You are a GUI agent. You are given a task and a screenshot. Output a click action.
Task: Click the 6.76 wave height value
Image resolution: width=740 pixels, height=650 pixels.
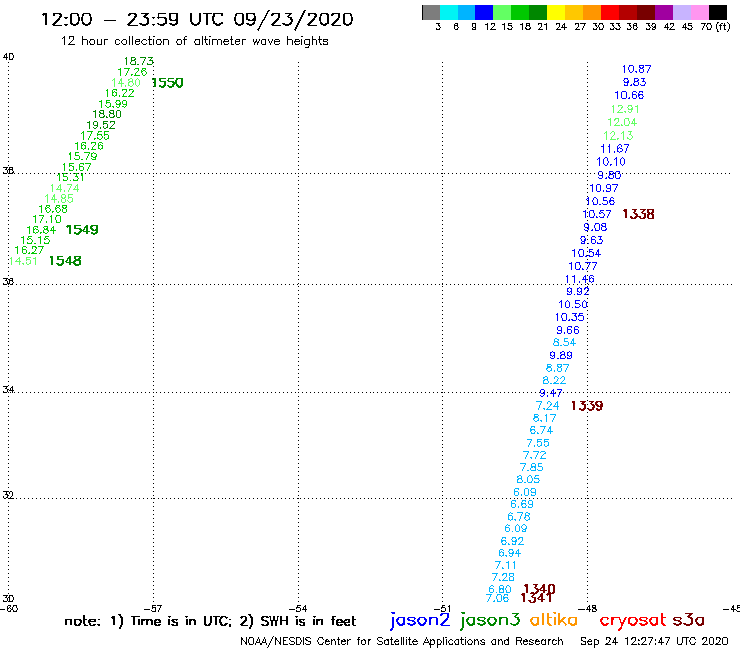coord(519,517)
